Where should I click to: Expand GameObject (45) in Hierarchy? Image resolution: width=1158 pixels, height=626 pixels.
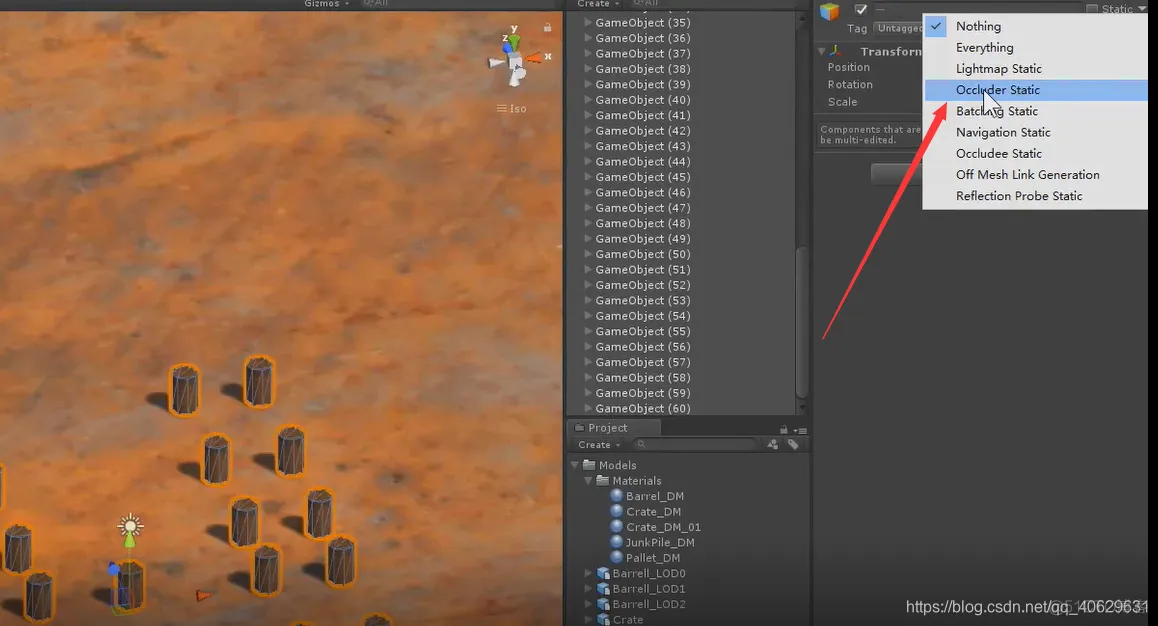(588, 176)
